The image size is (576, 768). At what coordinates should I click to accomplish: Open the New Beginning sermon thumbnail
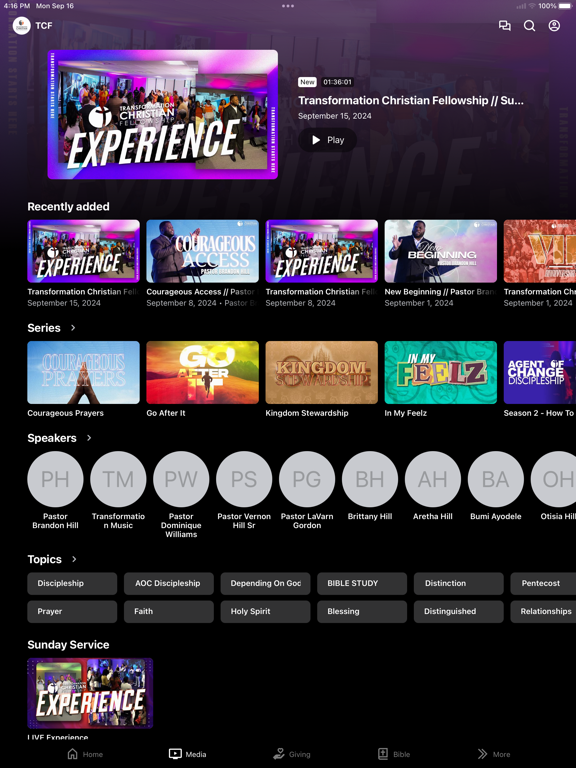click(x=440, y=251)
